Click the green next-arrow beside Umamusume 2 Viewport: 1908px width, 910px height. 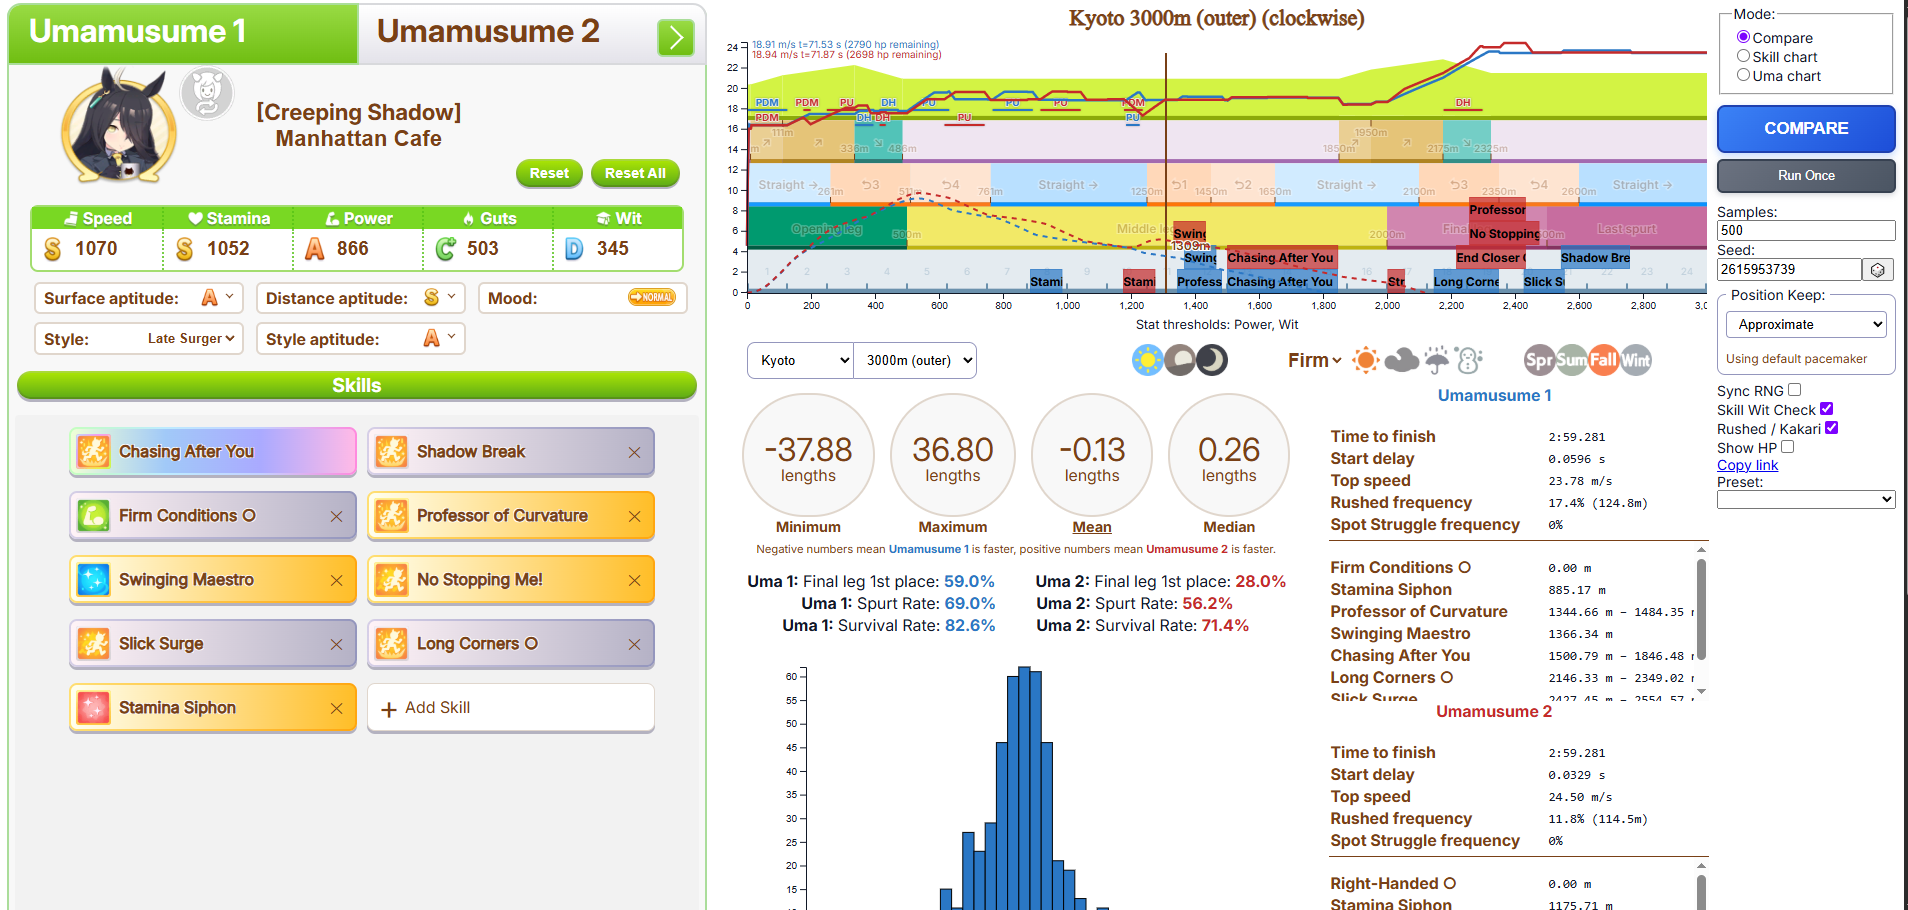coord(676,37)
